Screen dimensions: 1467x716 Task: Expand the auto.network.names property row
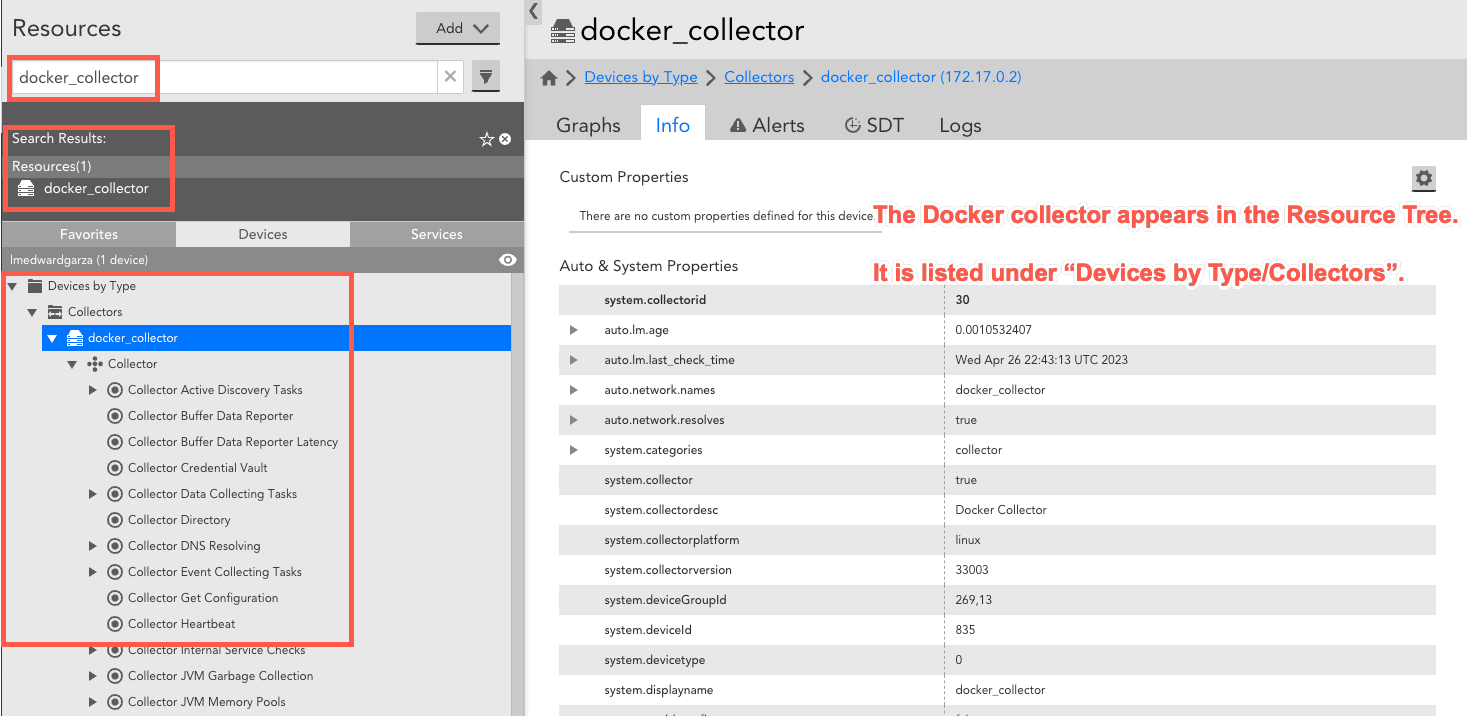coord(574,390)
